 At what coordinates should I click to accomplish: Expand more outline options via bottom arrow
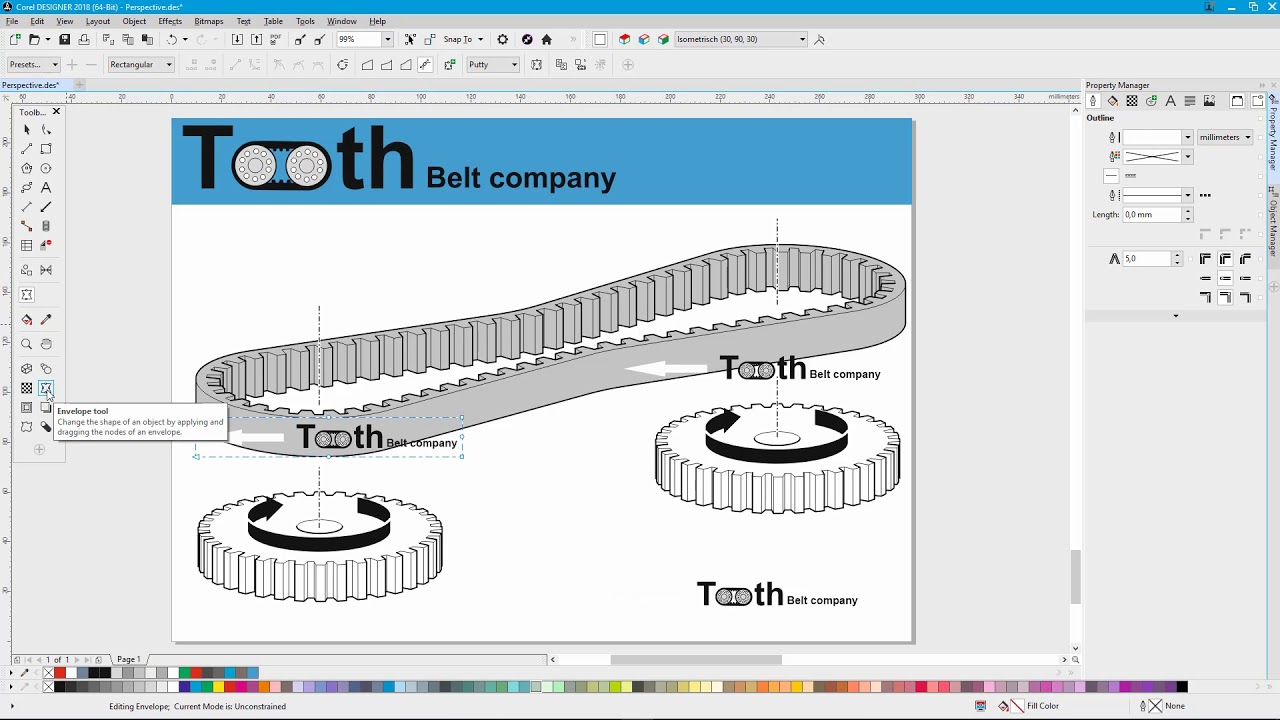coord(1175,316)
